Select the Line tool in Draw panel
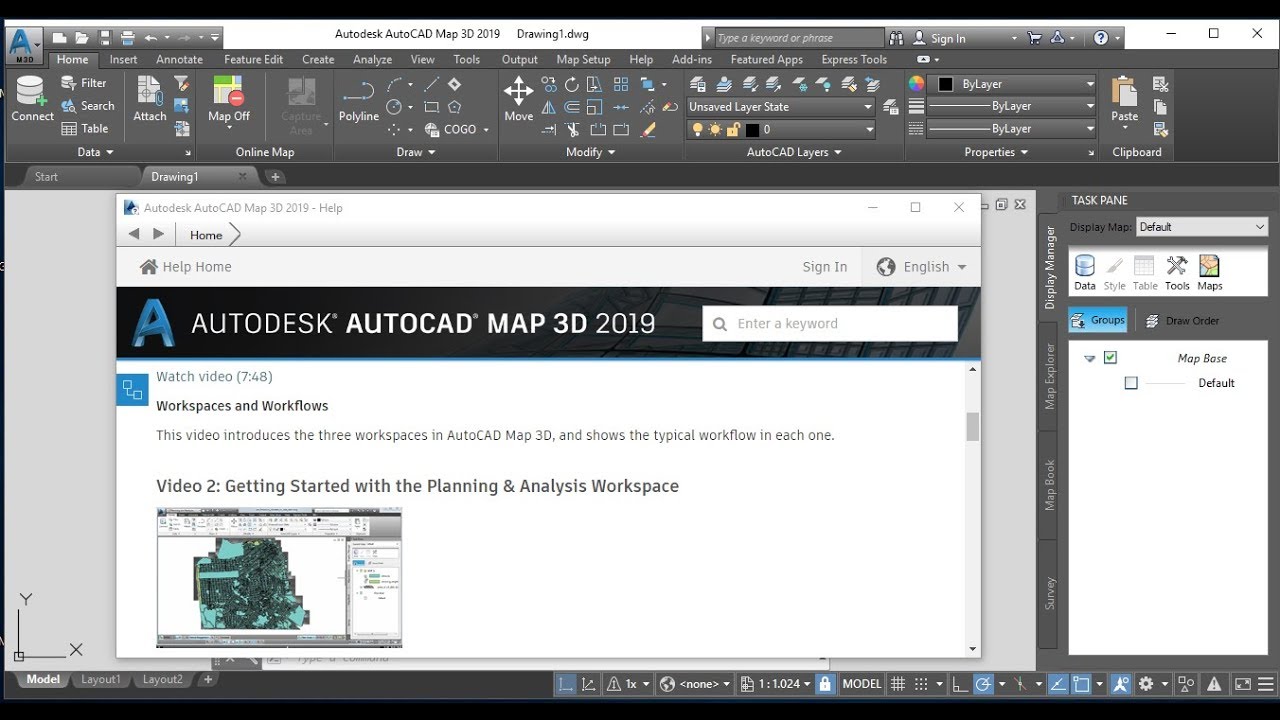This screenshot has height=720, width=1280. [431, 84]
